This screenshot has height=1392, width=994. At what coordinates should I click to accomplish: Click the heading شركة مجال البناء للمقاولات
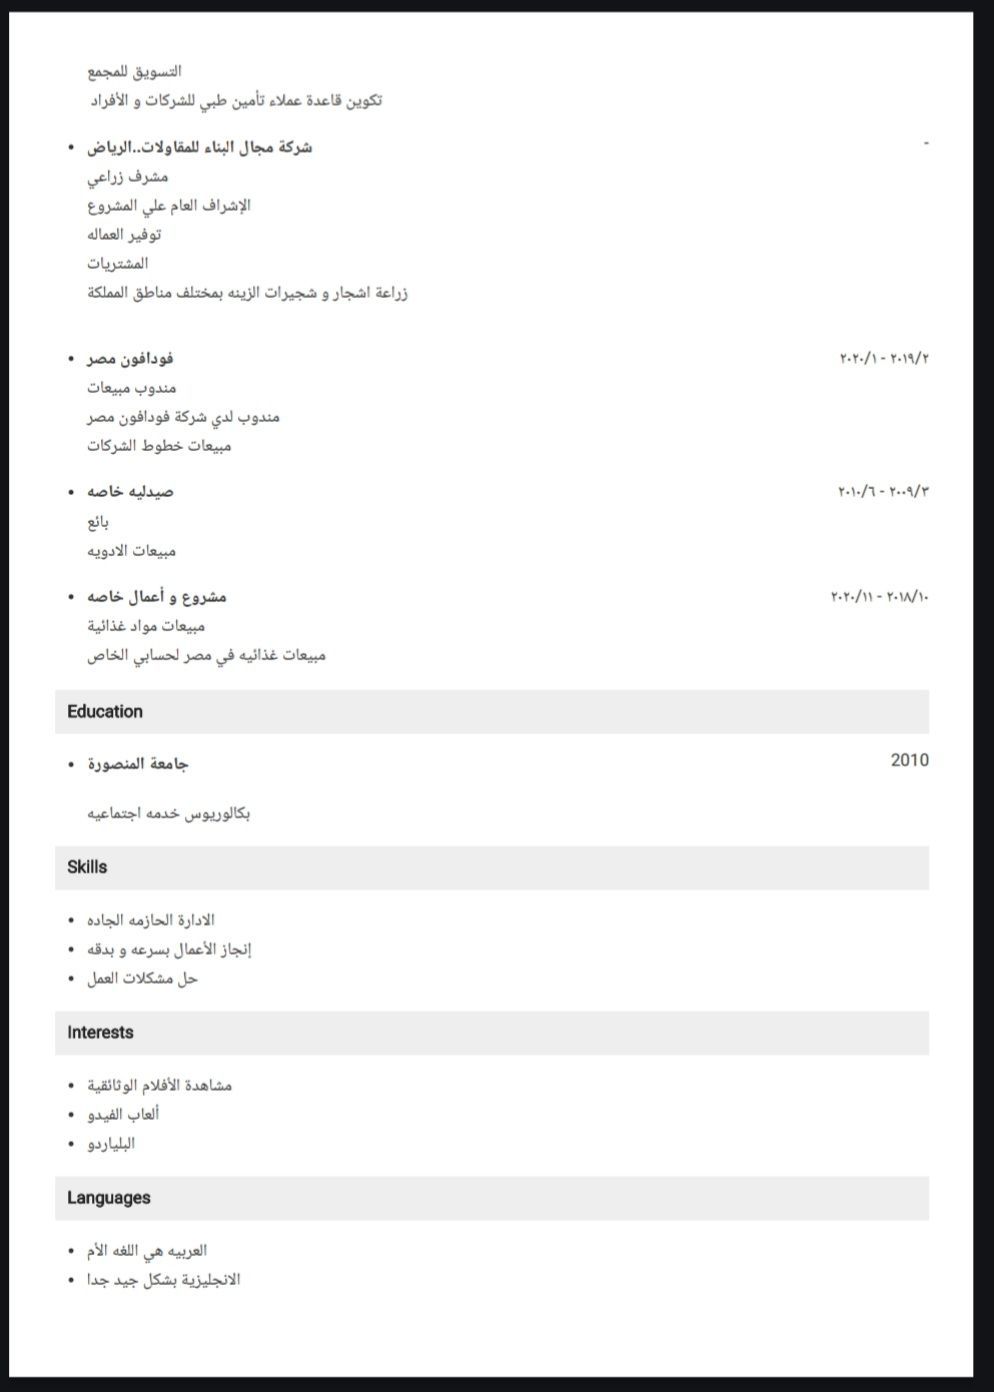199,147
